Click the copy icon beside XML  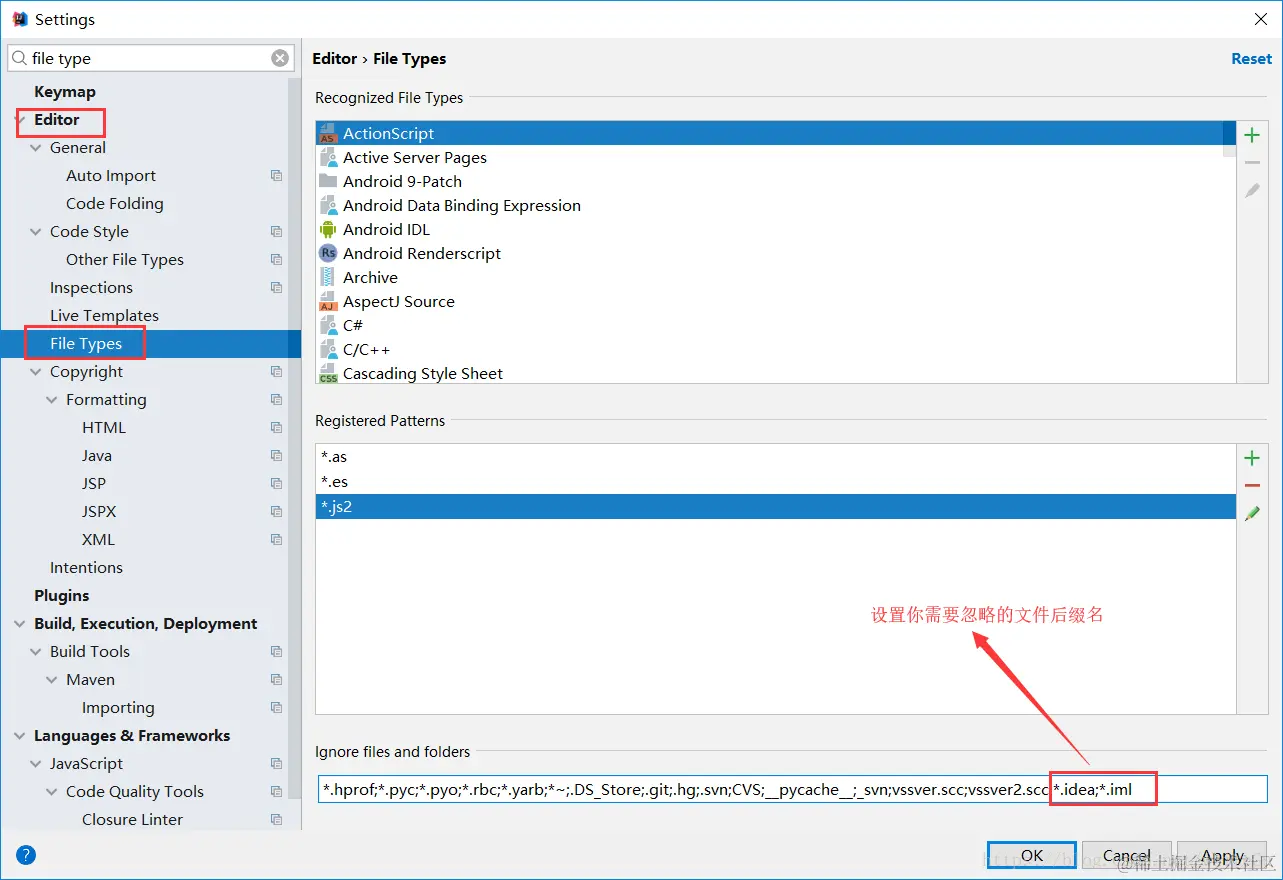click(276, 540)
